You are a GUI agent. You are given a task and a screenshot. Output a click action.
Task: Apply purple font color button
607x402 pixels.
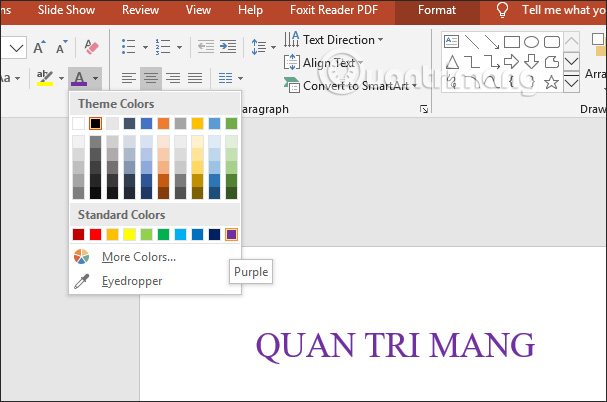(79, 79)
